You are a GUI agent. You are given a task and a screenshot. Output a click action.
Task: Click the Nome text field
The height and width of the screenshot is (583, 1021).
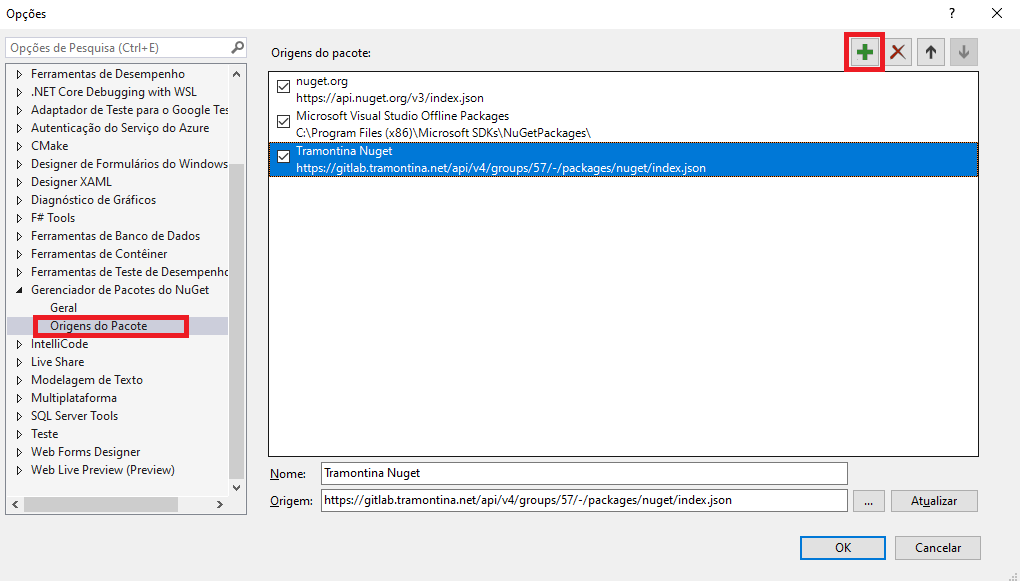click(583, 473)
